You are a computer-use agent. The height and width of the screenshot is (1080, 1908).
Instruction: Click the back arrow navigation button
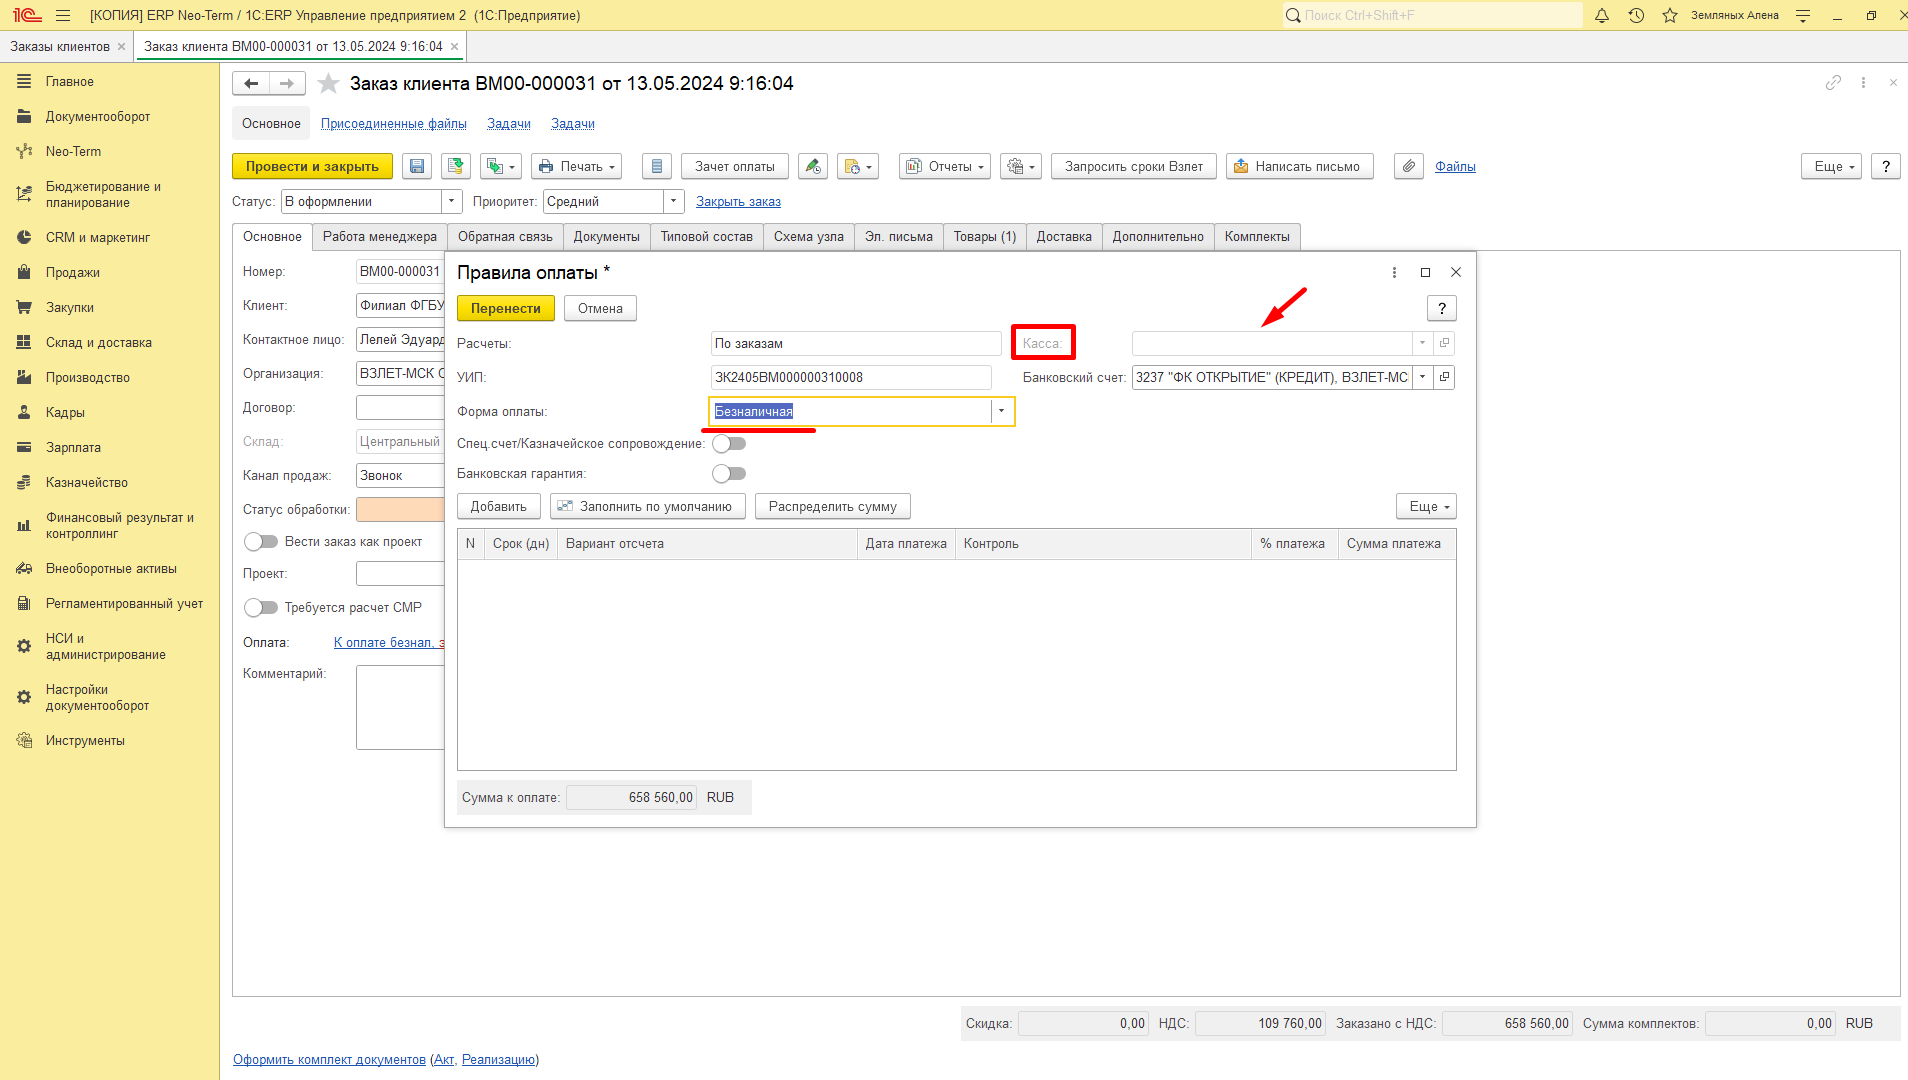(251, 84)
